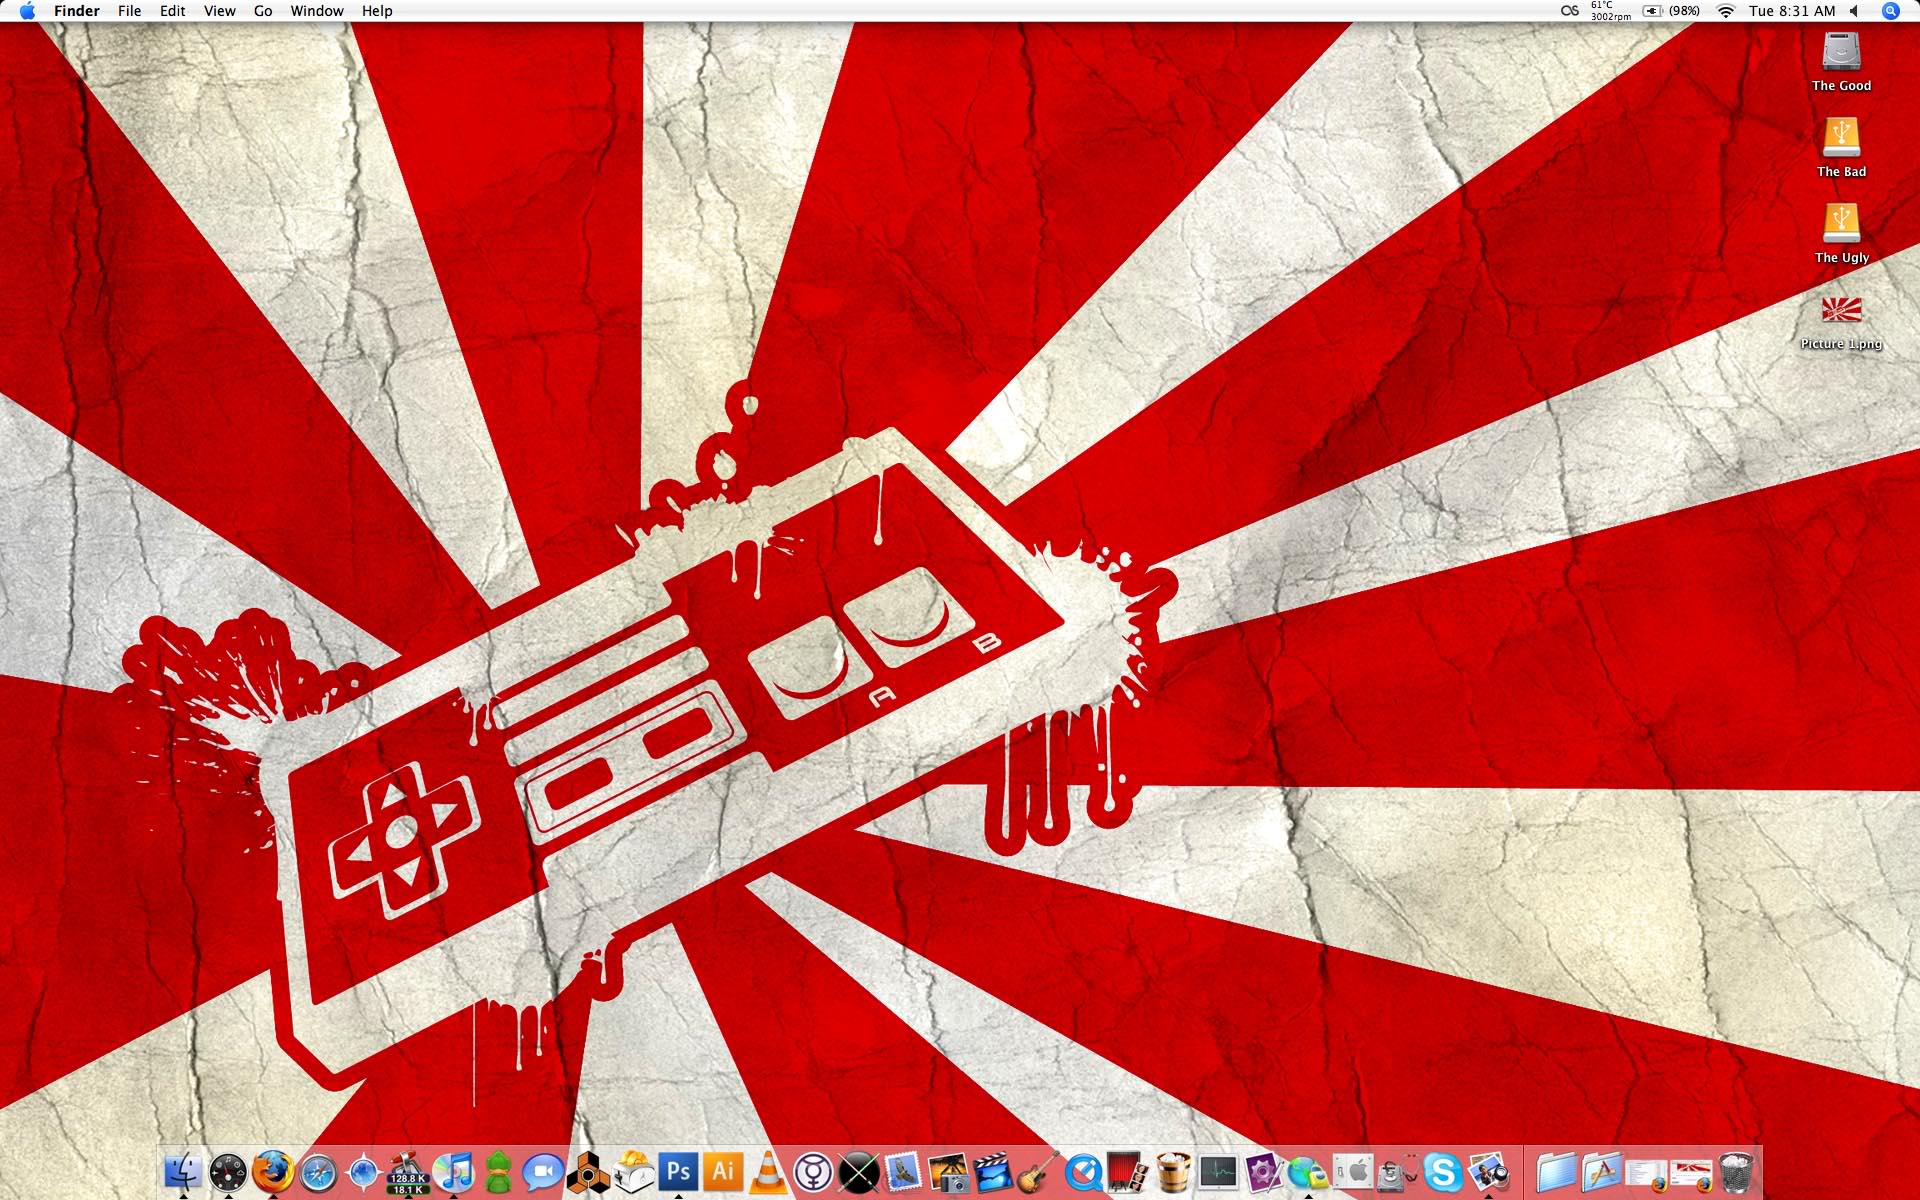Open System Preferences in the Dock
This screenshot has width=1920, height=1200.
point(1353,1172)
